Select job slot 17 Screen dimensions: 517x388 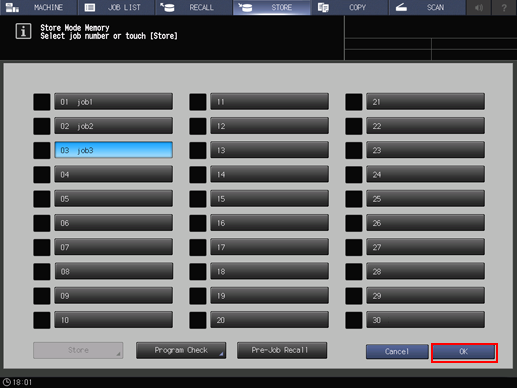coord(270,247)
